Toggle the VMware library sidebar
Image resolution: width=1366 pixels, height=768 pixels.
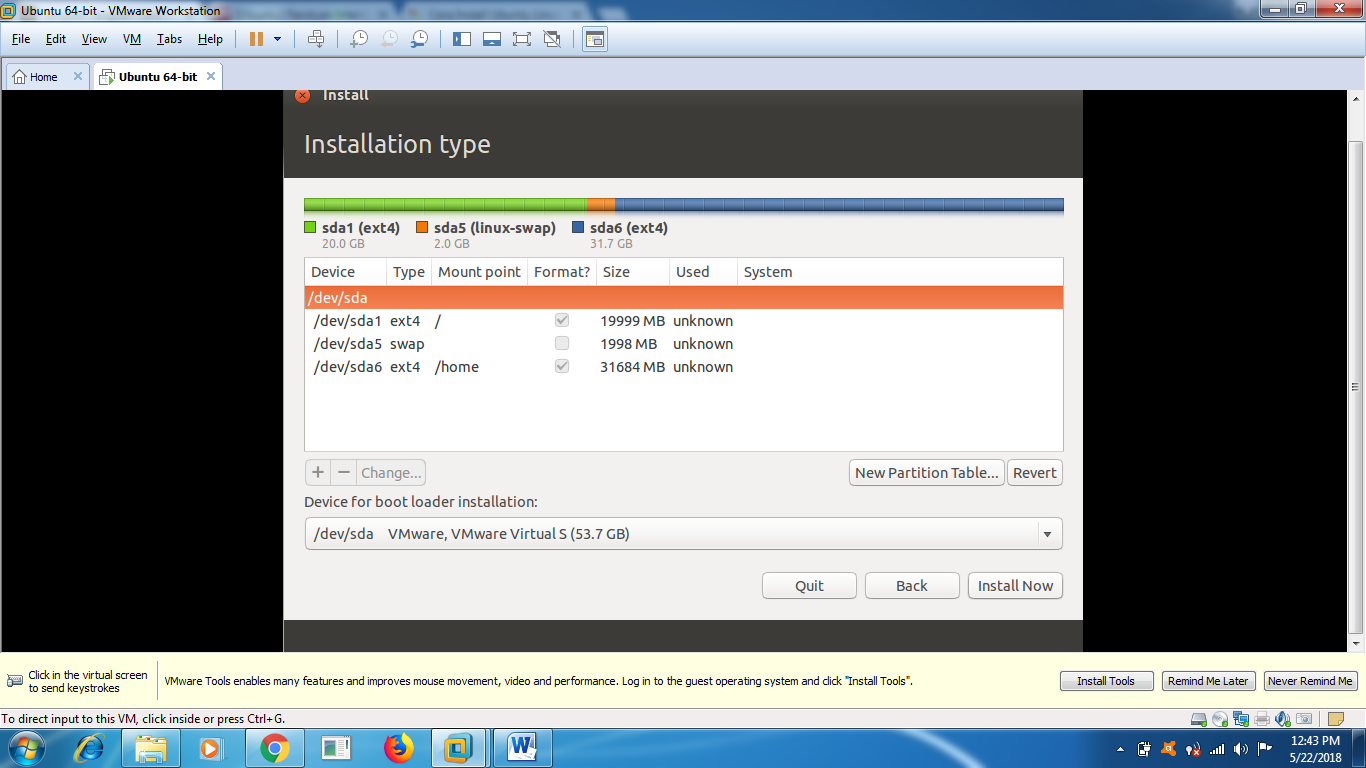click(x=461, y=38)
